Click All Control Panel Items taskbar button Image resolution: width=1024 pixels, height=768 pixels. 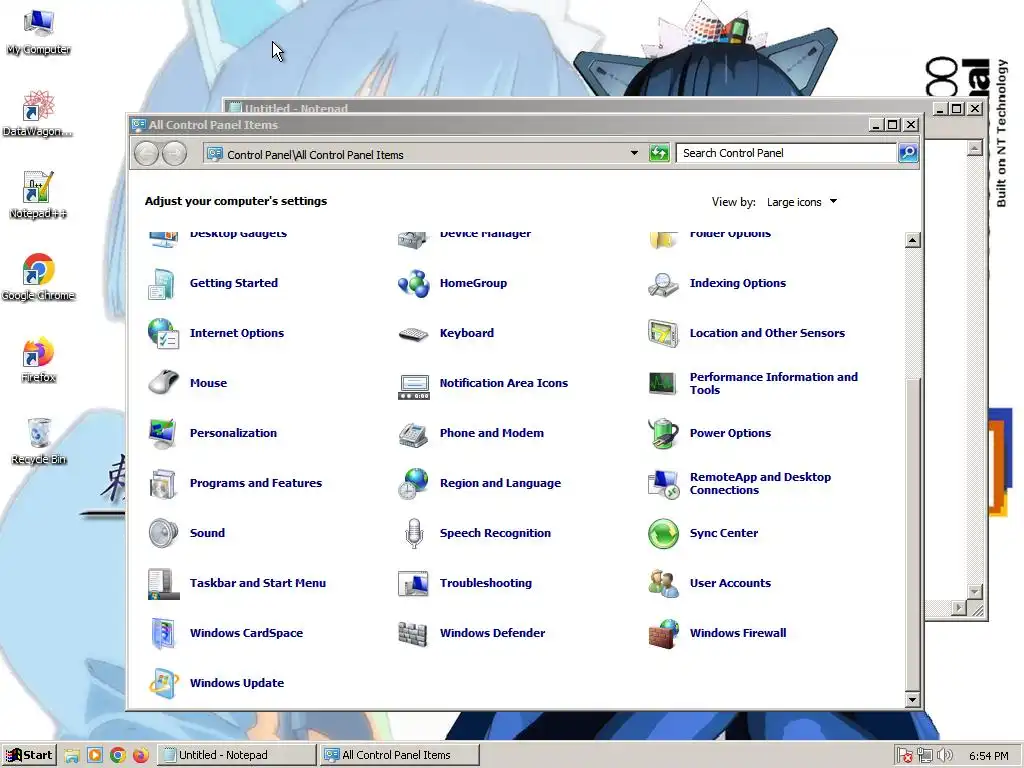tap(400, 755)
